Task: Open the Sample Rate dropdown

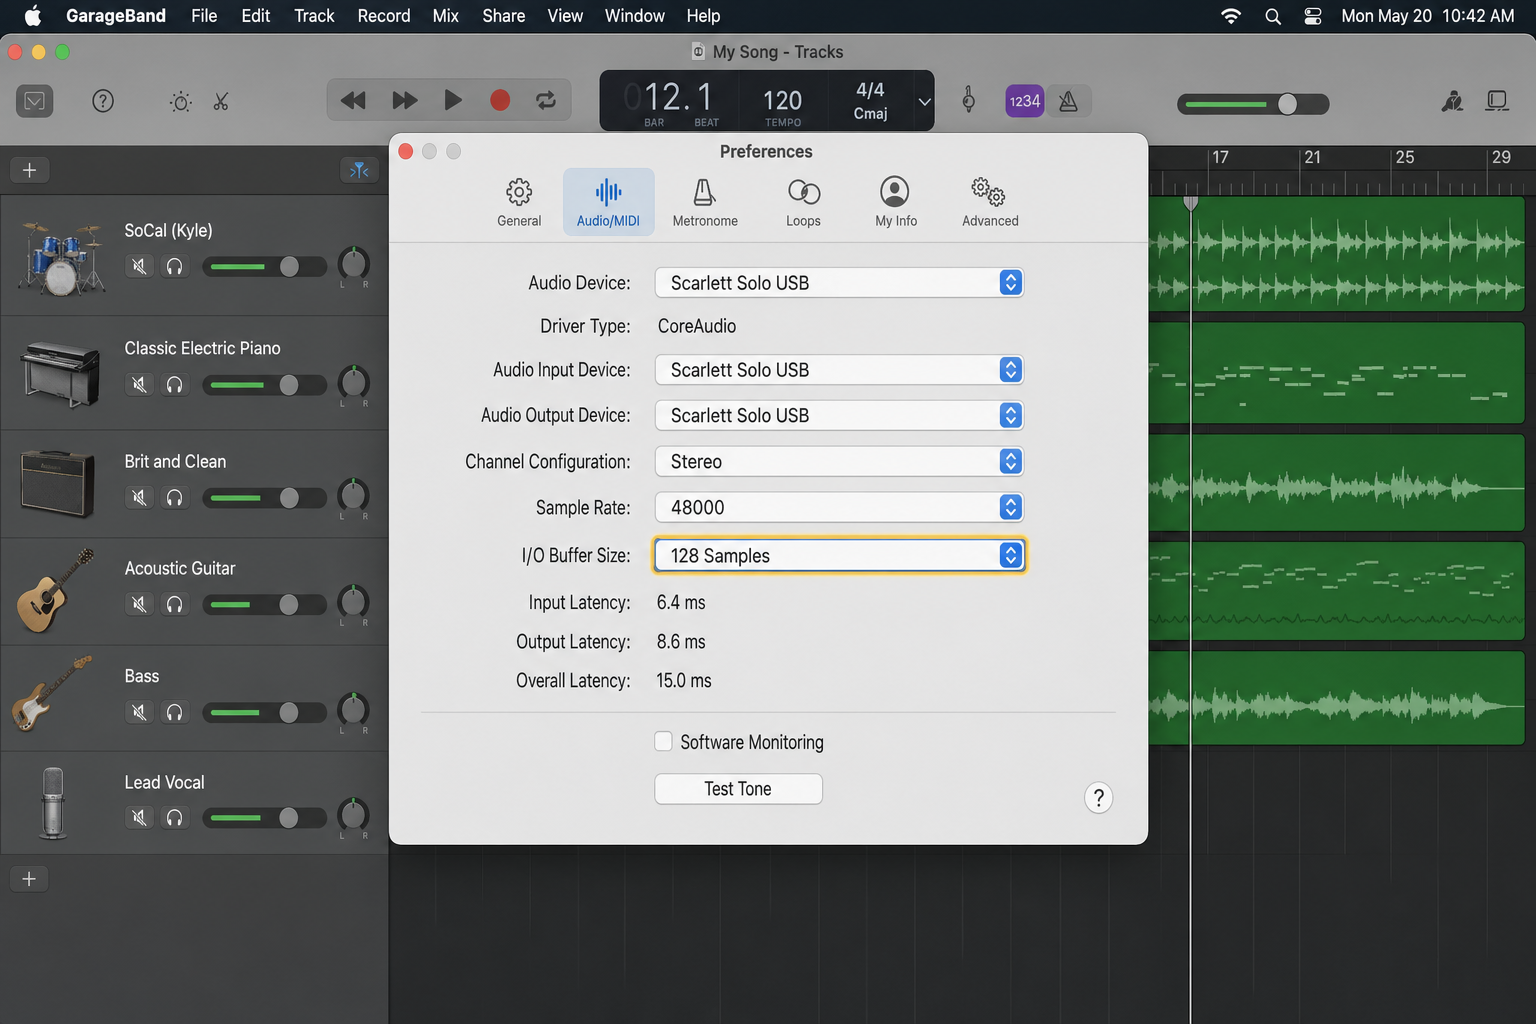Action: [839, 507]
